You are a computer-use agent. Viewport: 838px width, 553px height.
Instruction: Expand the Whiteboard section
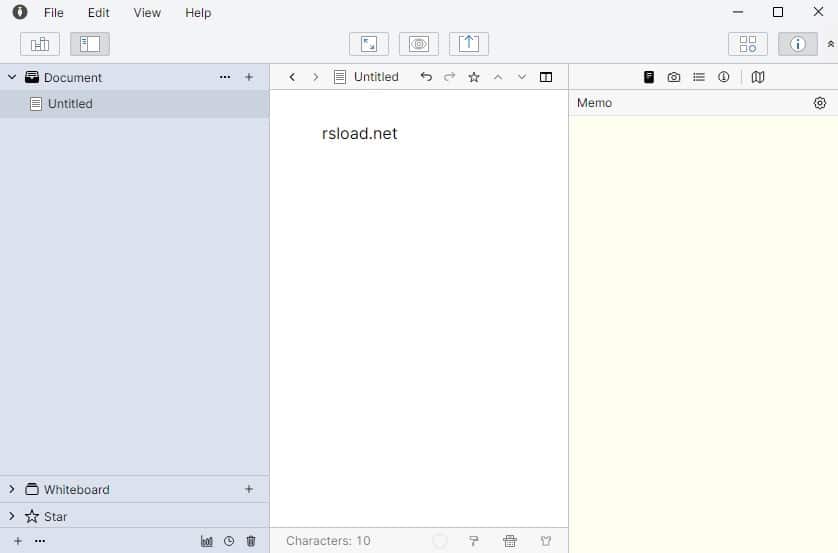(x=12, y=489)
